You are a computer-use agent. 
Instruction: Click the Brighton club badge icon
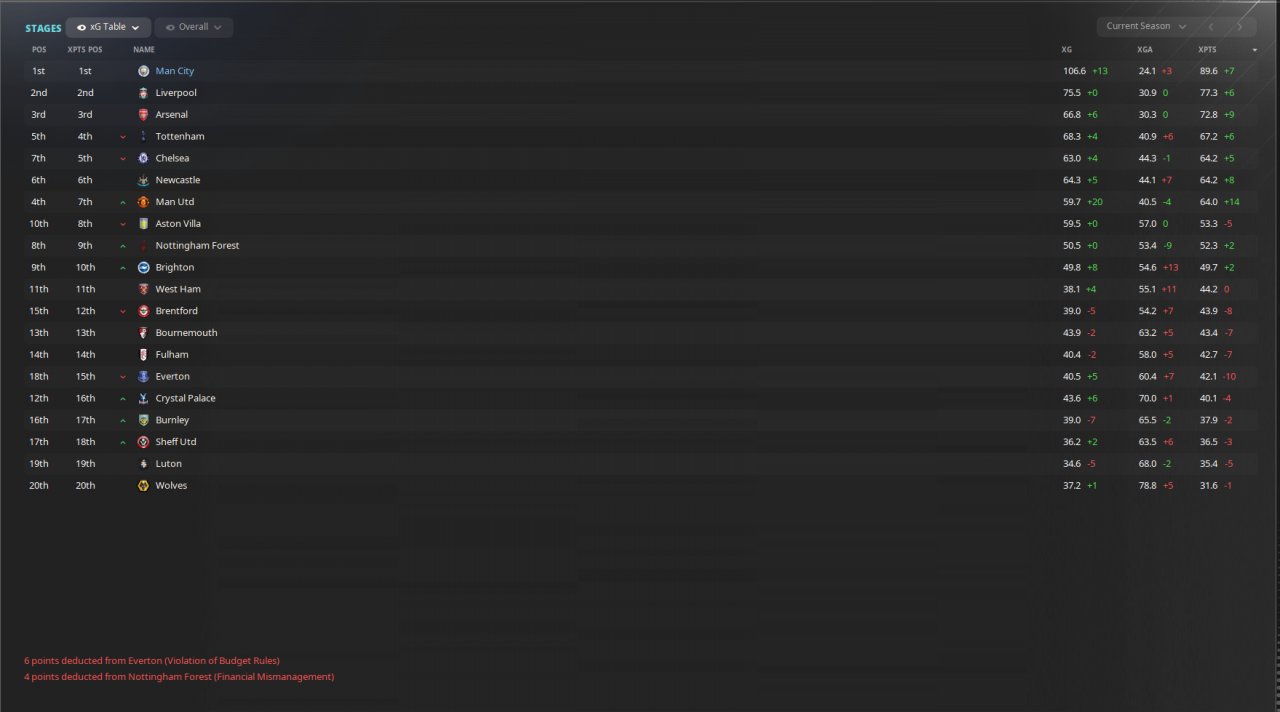(x=143, y=267)
